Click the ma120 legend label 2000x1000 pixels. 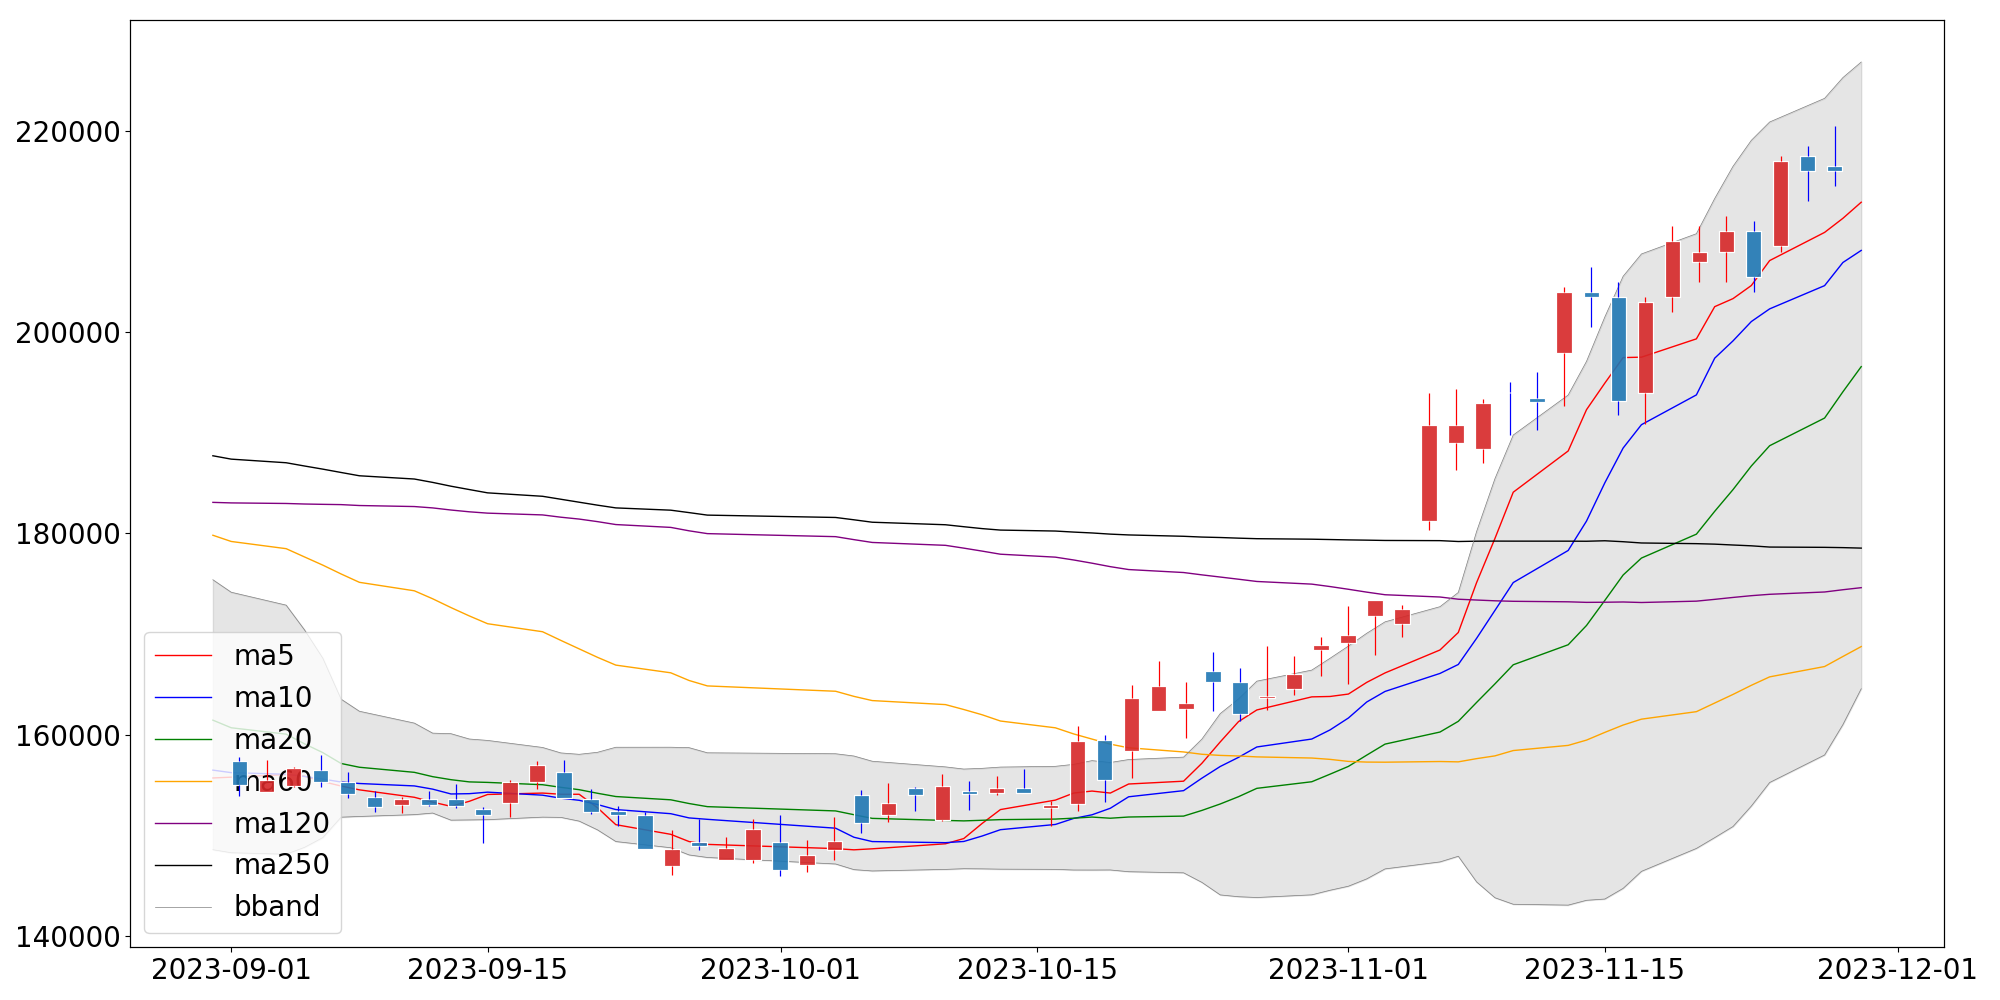[x=282, y=823]
